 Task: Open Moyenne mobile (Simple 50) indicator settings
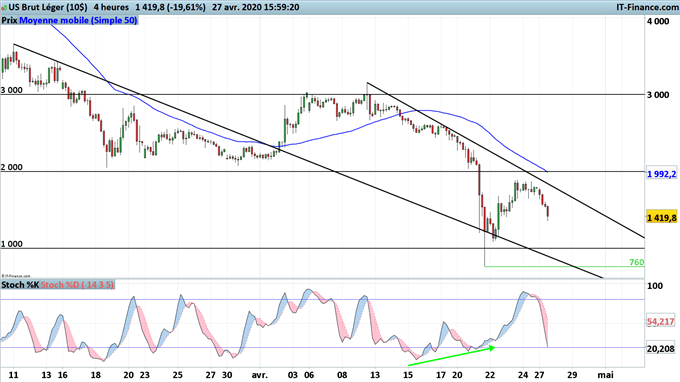point(78,20)
